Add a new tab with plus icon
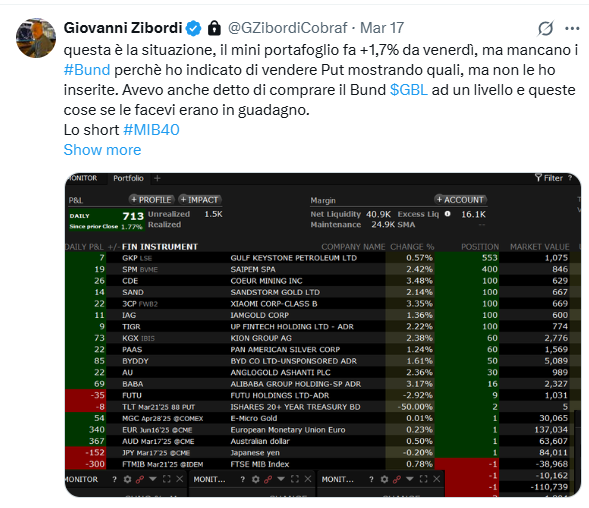Image resolution: width=589 pixels, height=508 pixels. point(157,178)
